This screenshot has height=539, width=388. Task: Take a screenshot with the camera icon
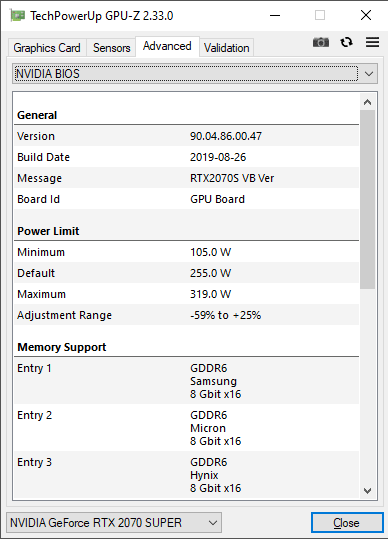(x=321, y=42)
